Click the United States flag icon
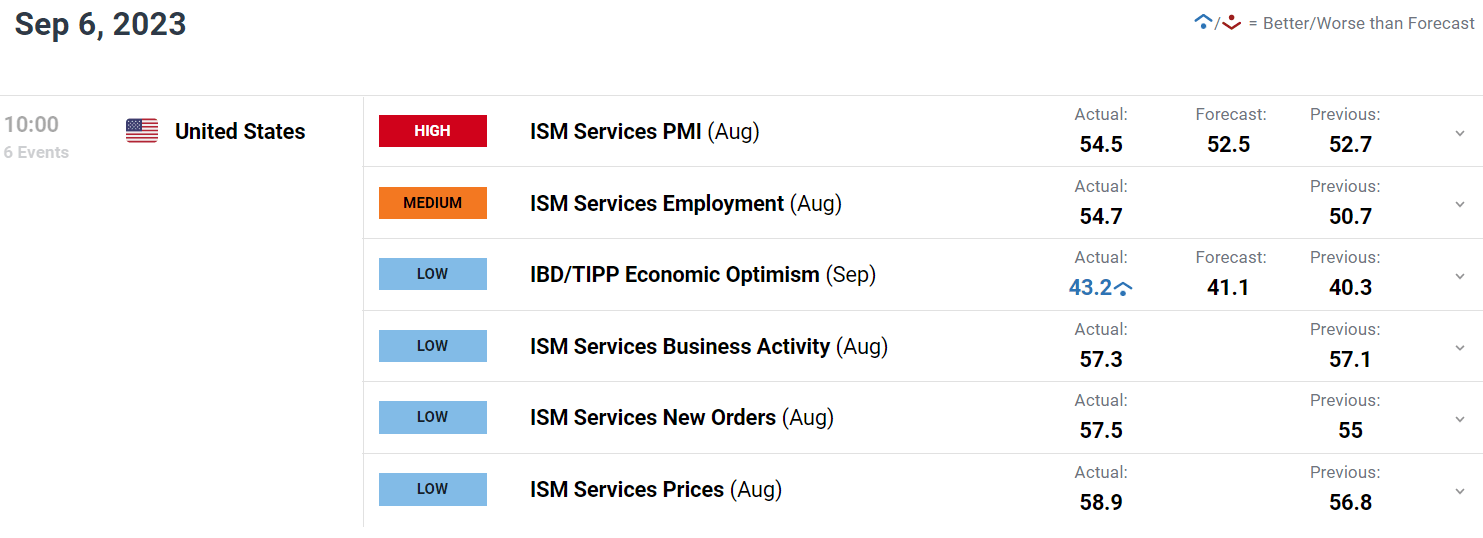 [x=142, y=131]
